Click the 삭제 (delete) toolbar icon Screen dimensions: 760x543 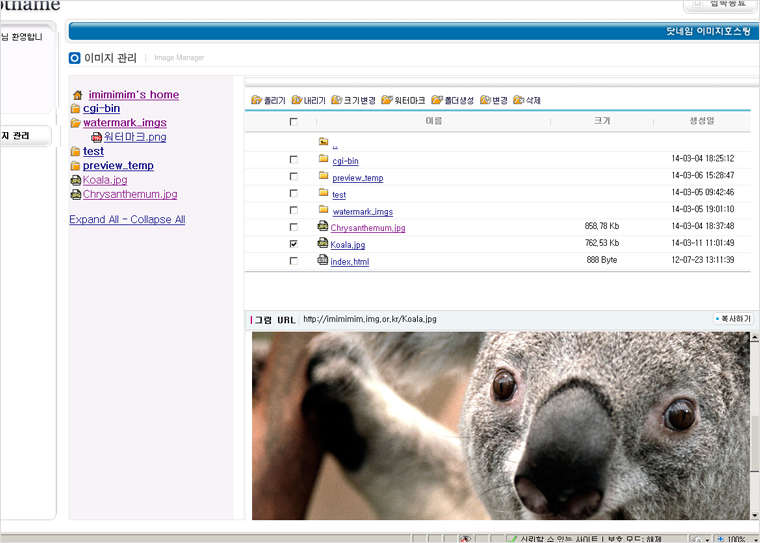click(519, 100)
